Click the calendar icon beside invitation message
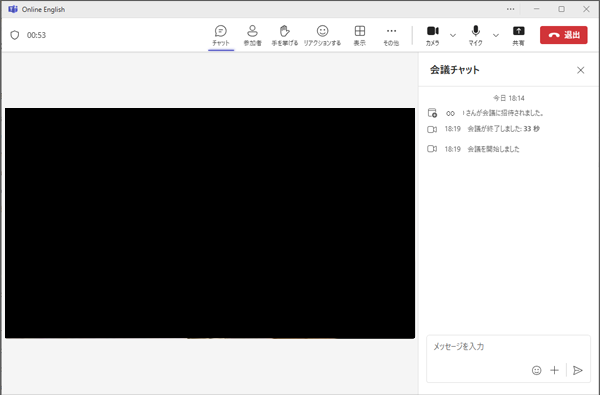600x395 pixels. pos(432,113)
